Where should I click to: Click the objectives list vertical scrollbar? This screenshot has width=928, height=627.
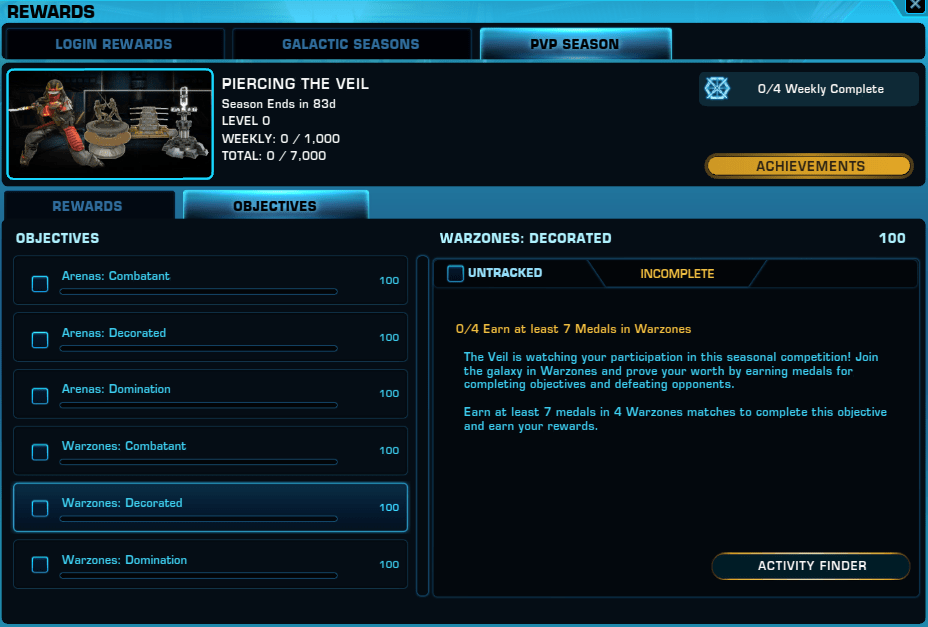(x=423, y=426)
